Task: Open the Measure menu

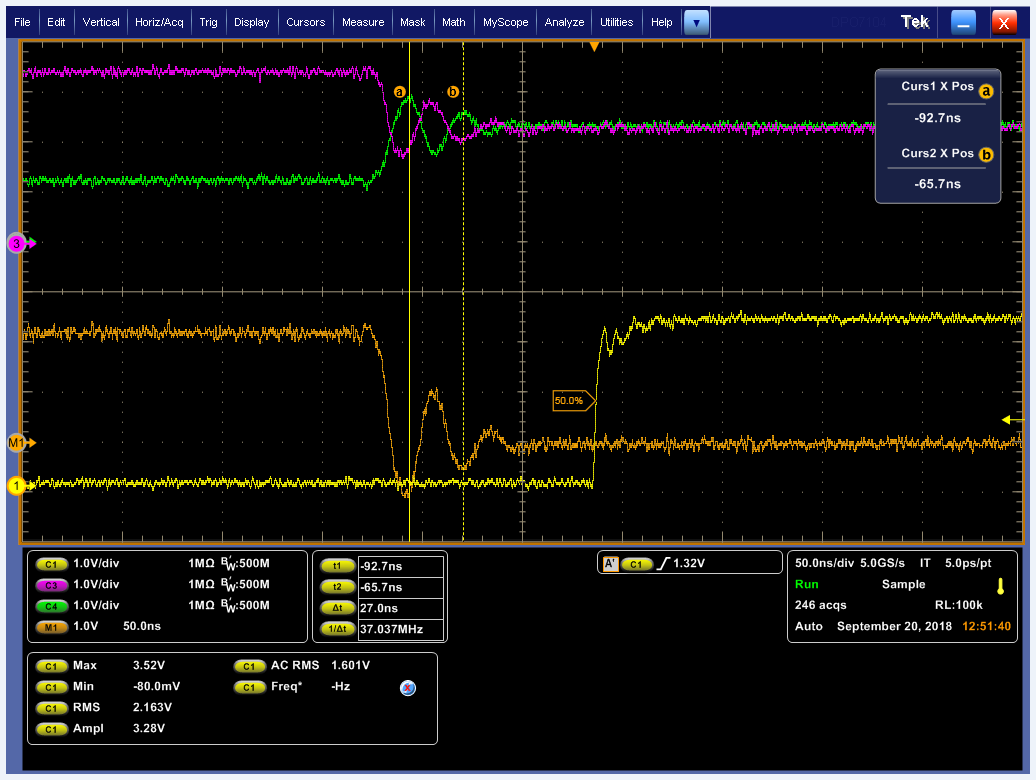Action: 363,22
